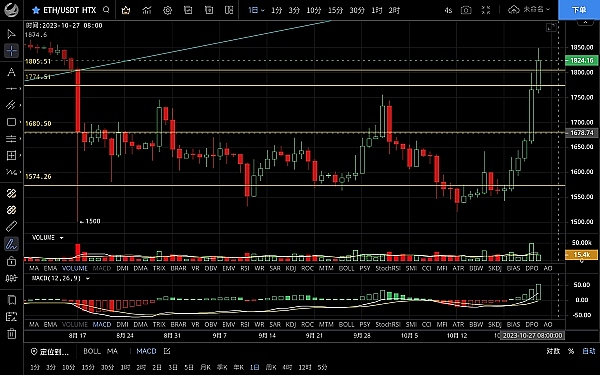The image size is (600, 375).
Task: Select 周K timeframe in the bottom row
Action: pos(271,367)
